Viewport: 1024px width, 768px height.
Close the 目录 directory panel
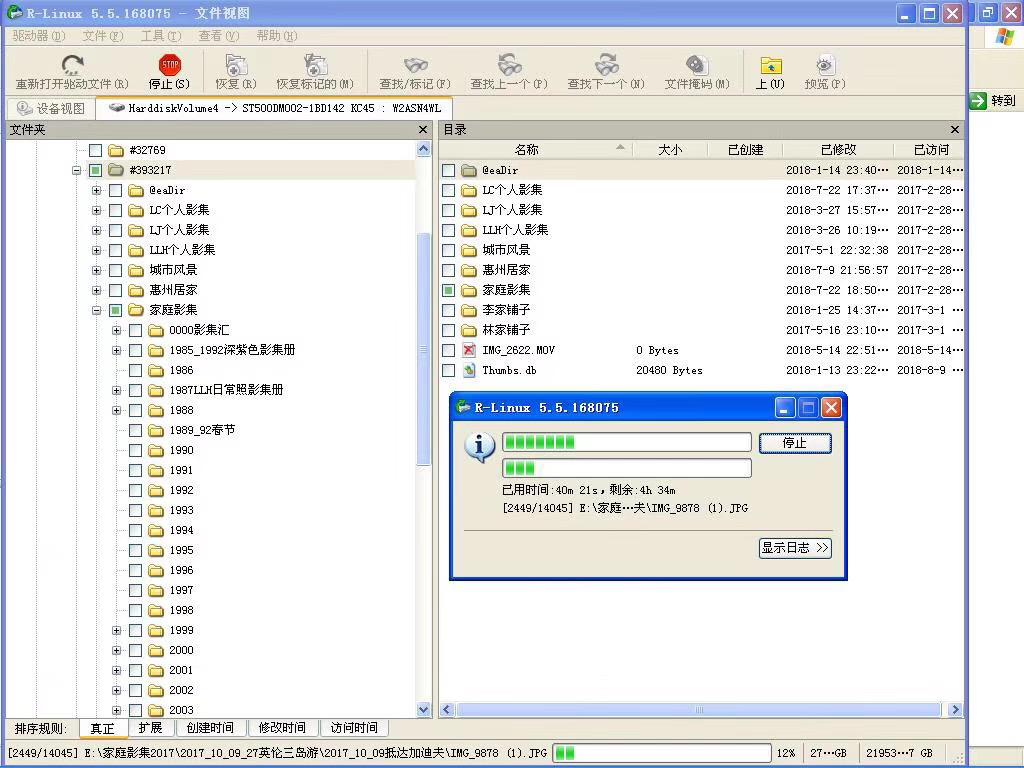point(955,130)
